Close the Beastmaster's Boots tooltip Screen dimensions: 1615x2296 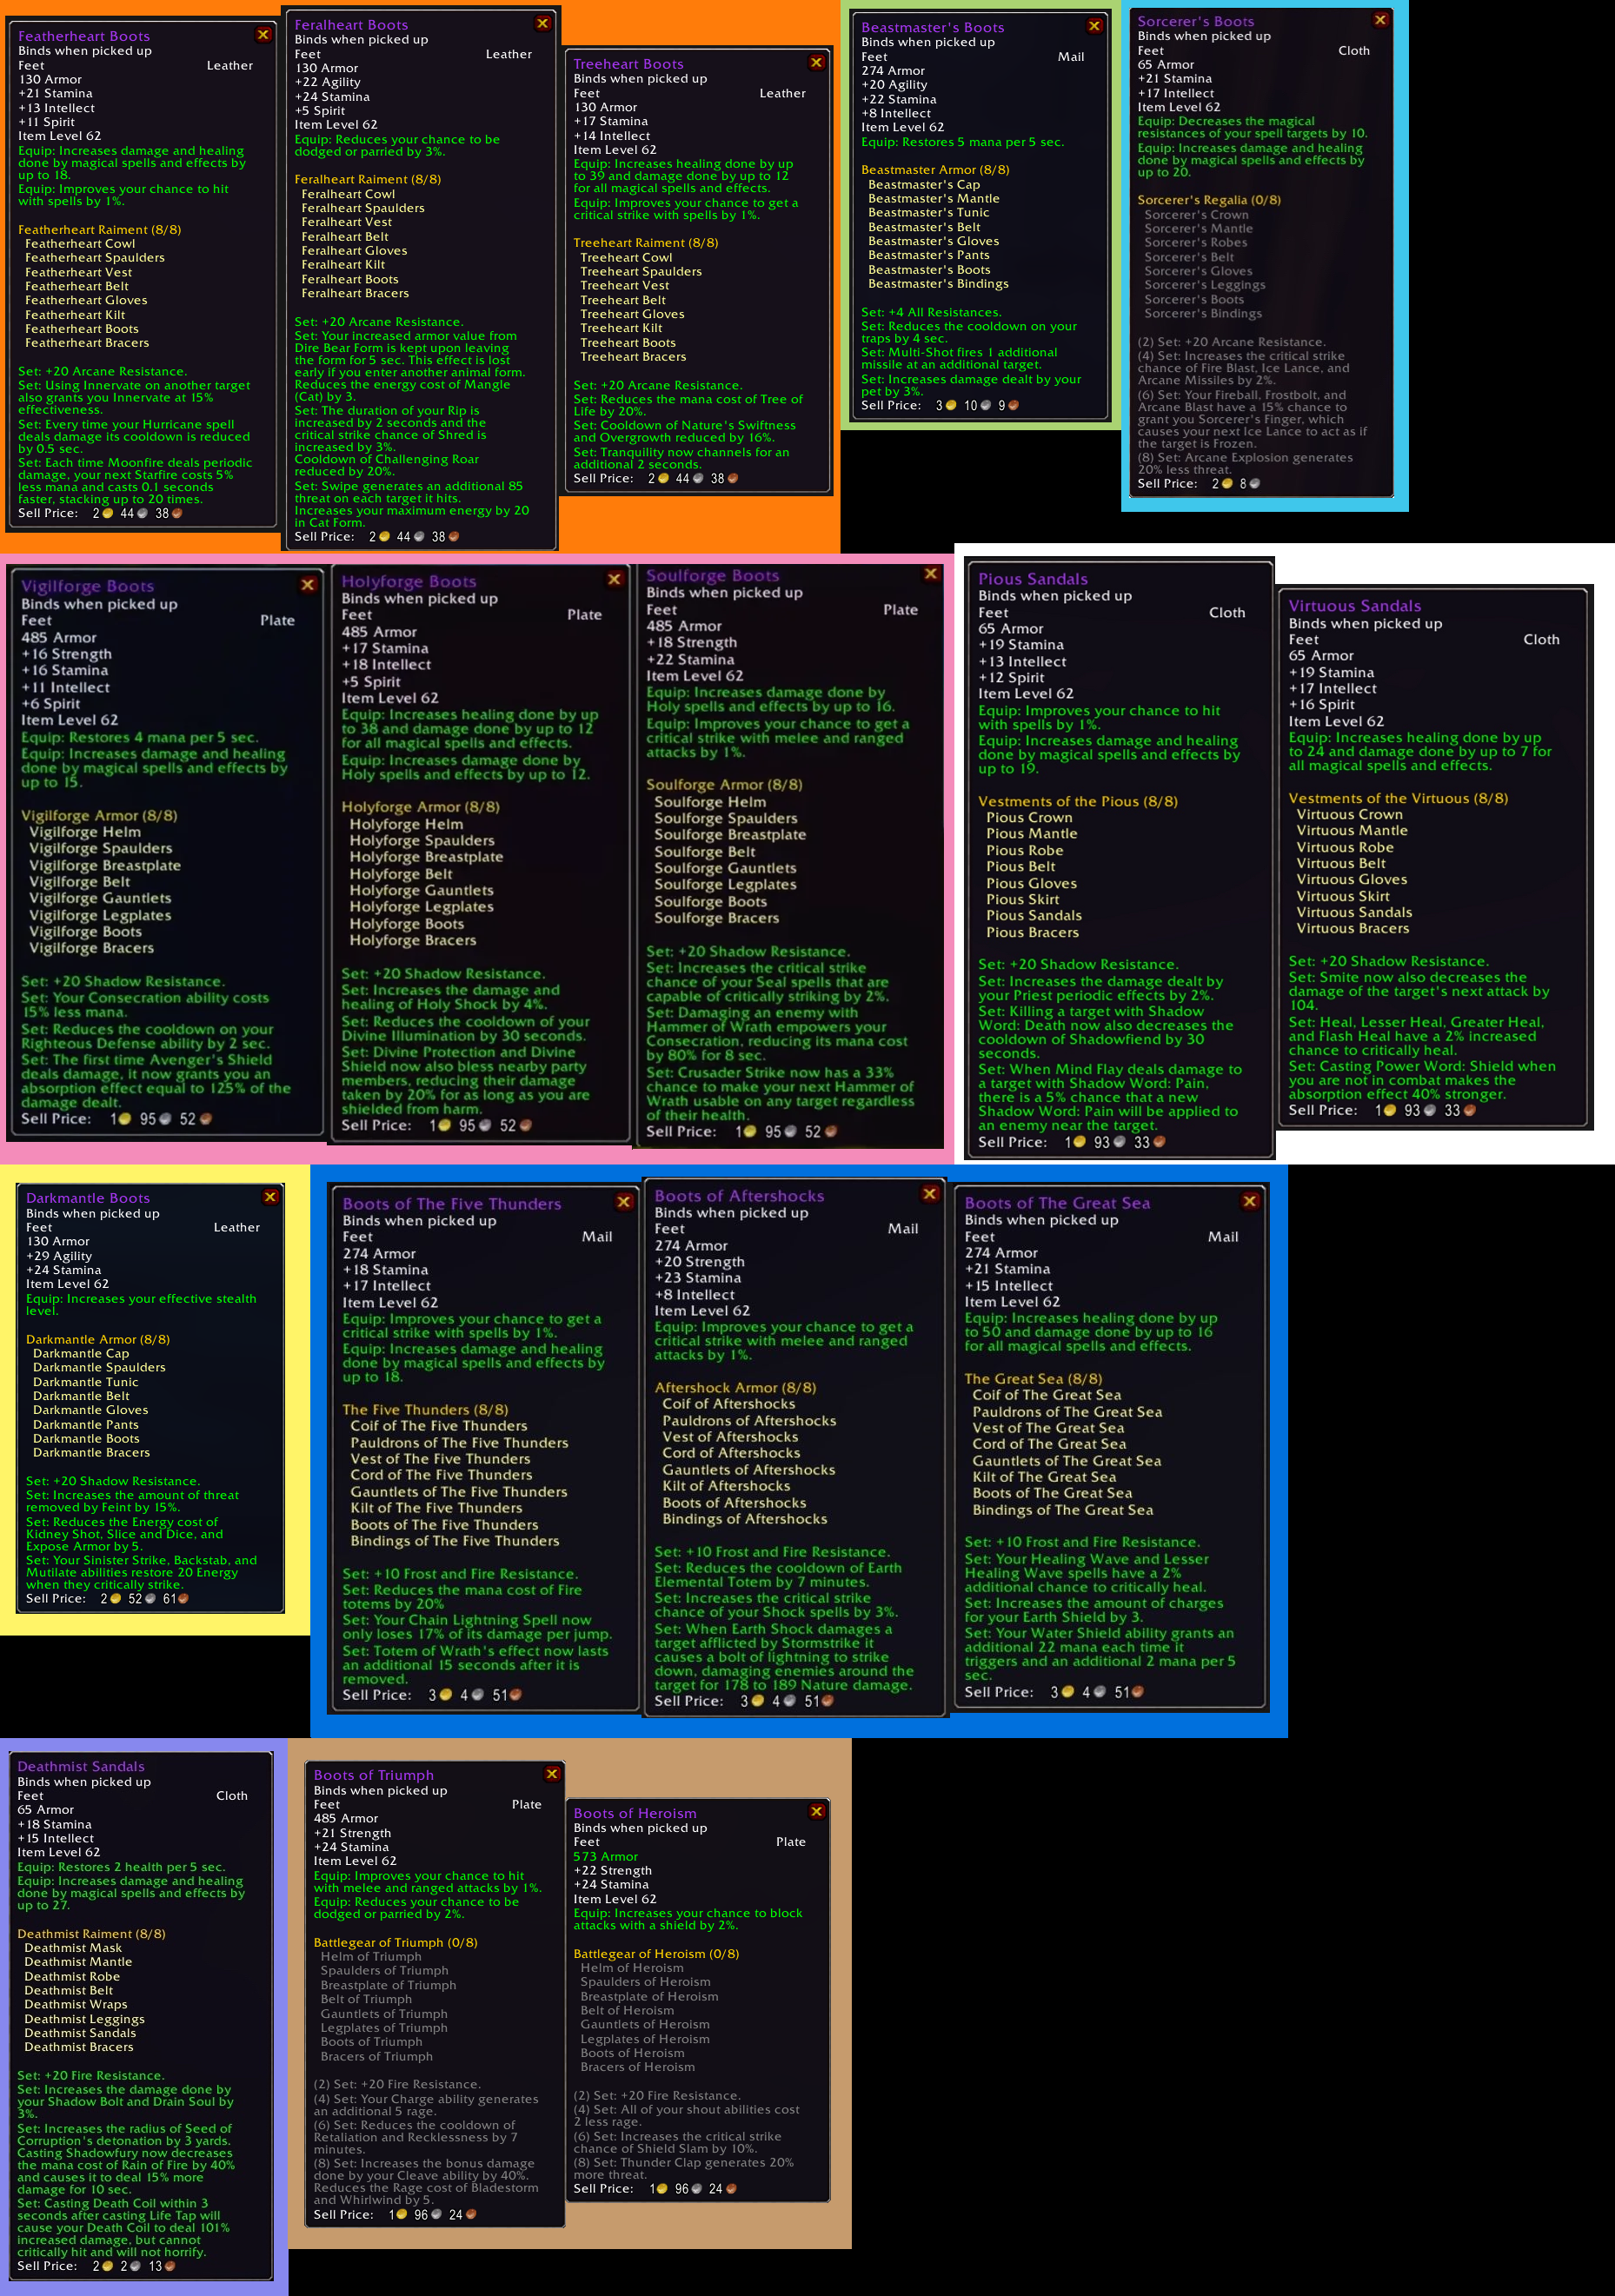pos(1095,26)
